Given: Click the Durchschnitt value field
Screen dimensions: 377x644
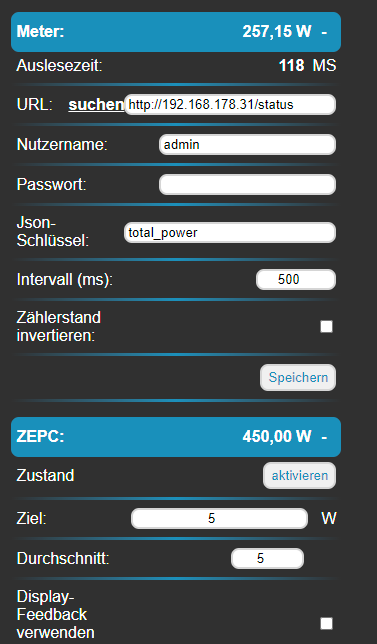Looking at the screenshot, I should [x=267, y=559].
